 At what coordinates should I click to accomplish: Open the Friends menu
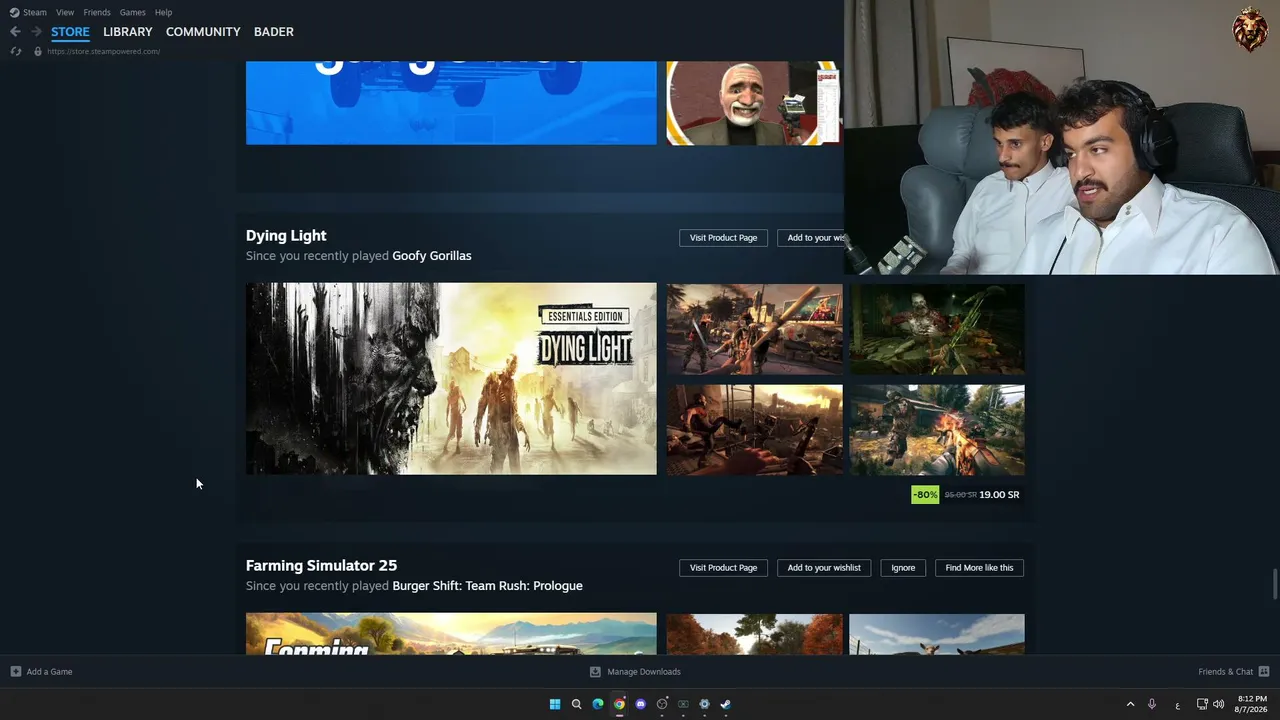97,12
